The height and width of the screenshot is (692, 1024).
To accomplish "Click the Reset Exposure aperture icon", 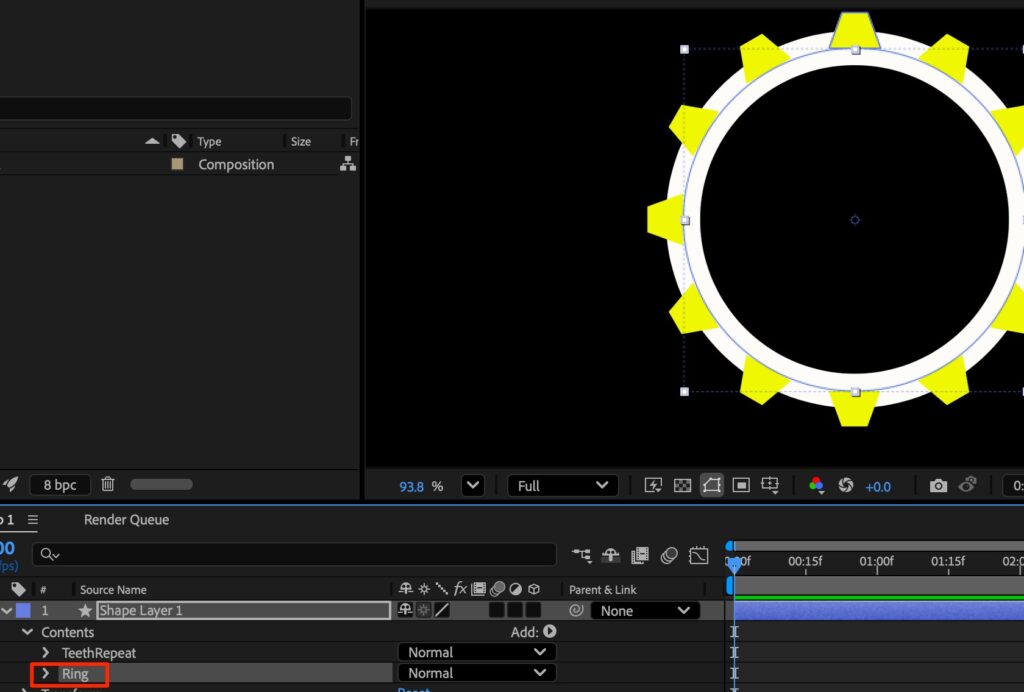I will (x=846, y=486).
